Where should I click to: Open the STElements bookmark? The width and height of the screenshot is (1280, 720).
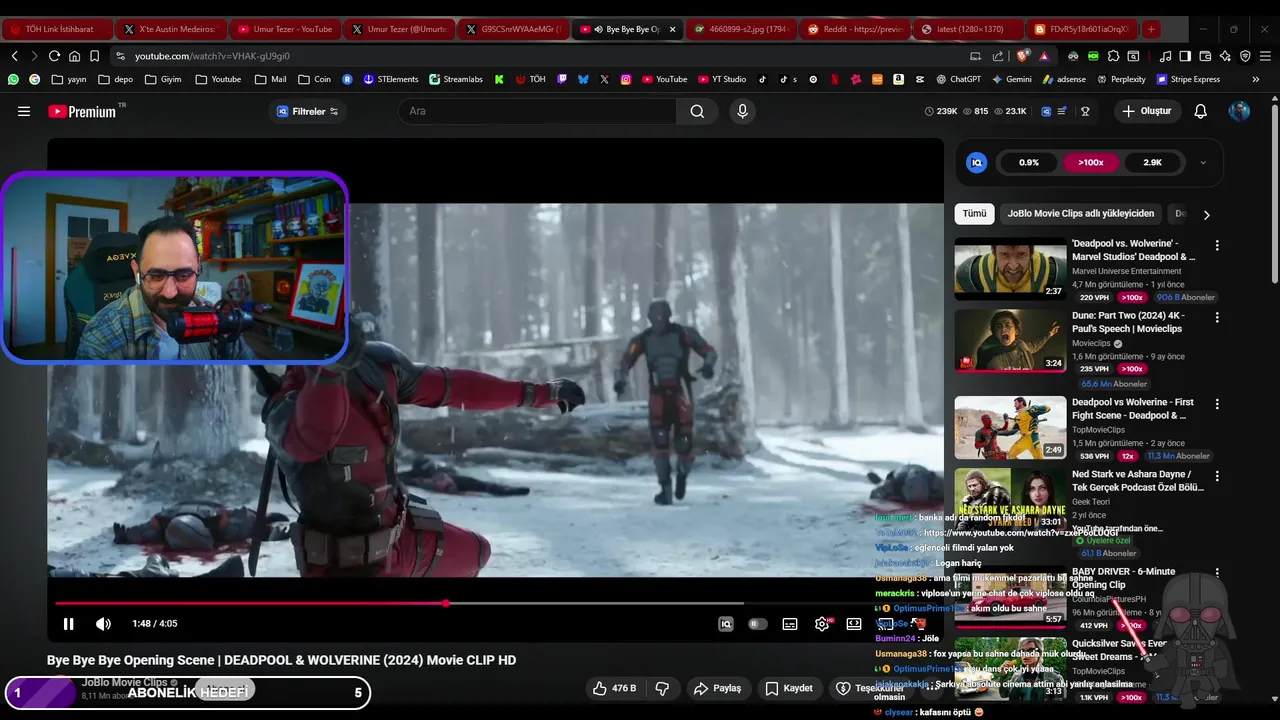pos(391,79)
